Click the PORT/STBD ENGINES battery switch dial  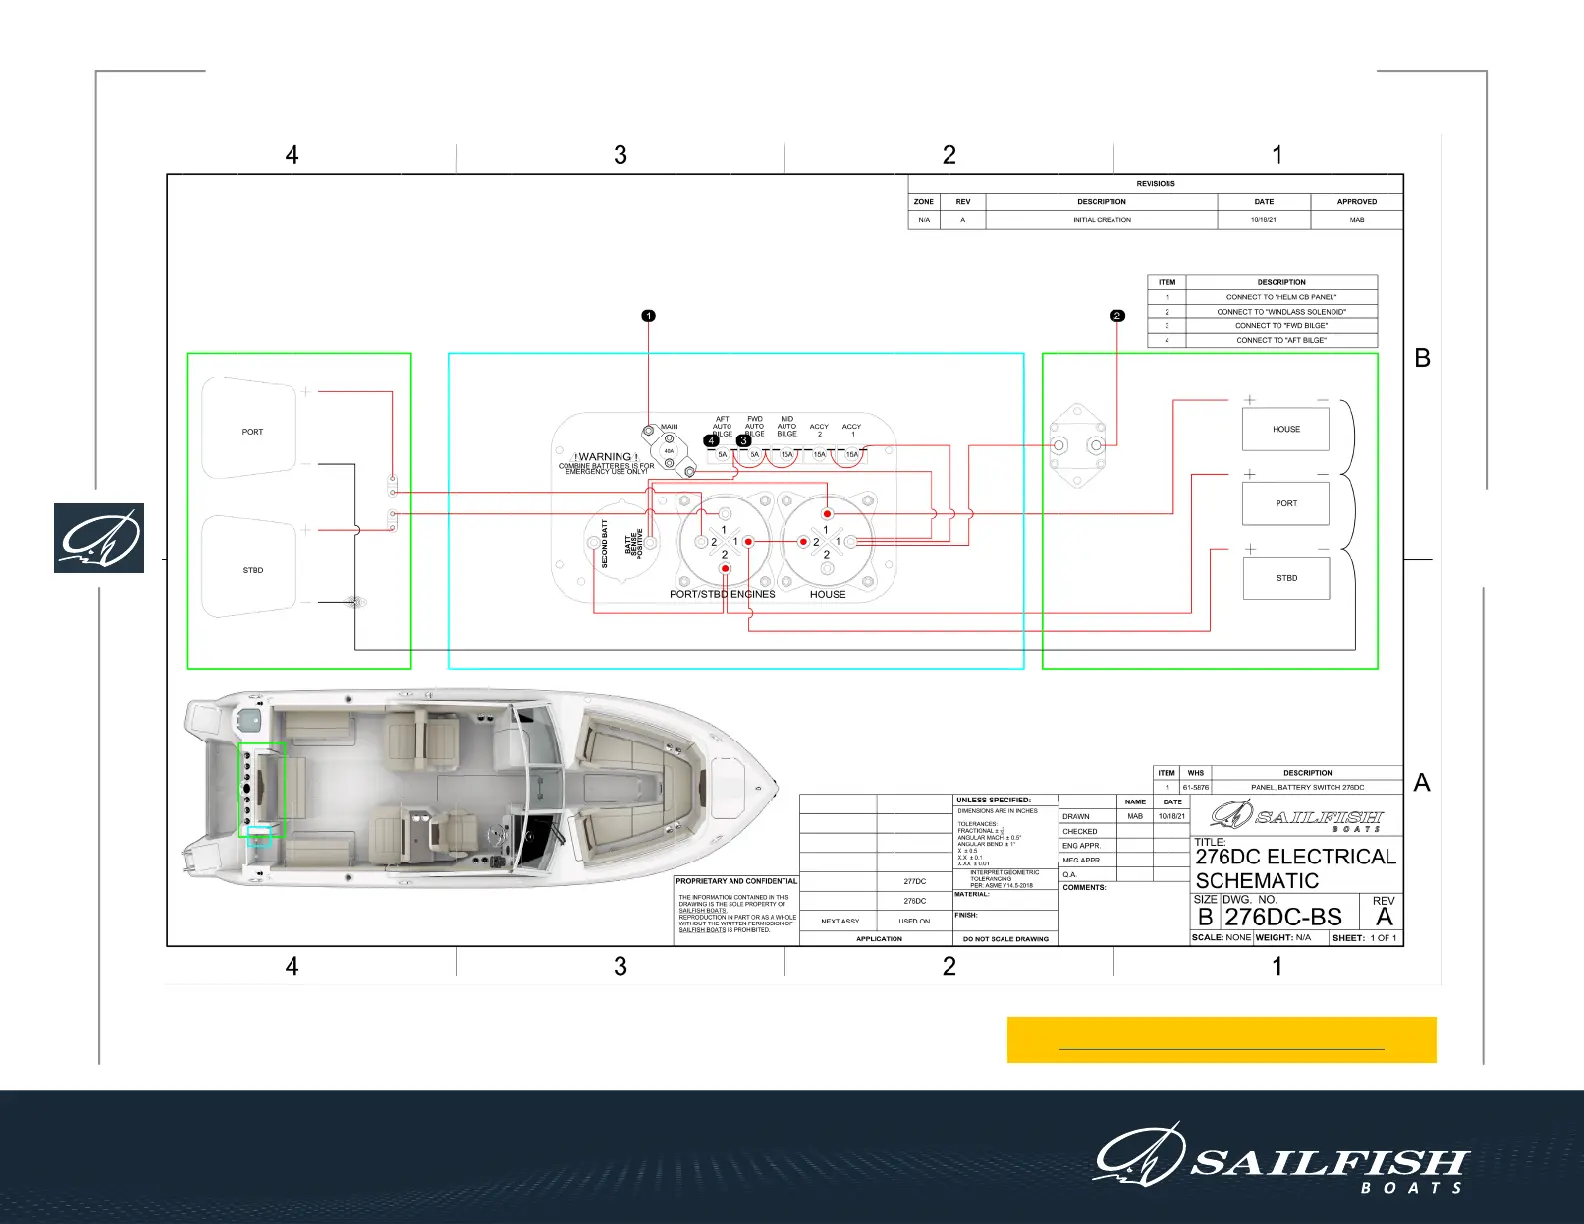point(724,542)
